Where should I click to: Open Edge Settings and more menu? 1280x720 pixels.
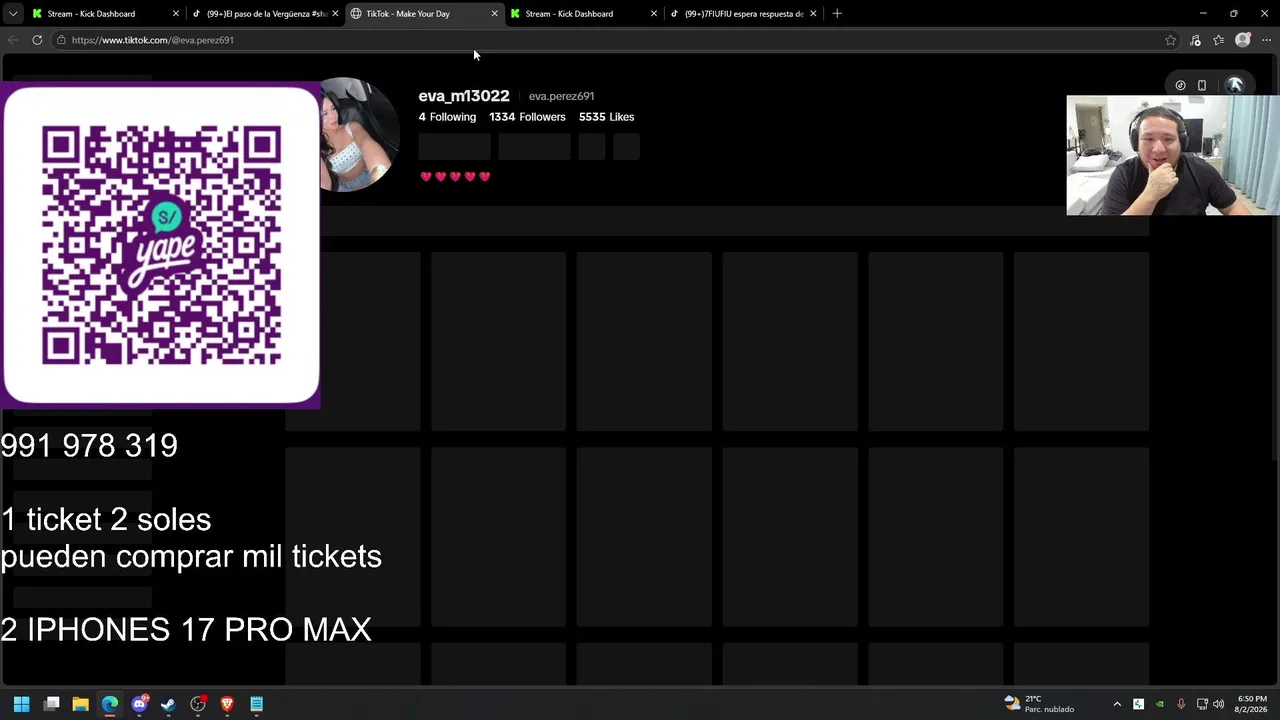[x=1266, y=40]
